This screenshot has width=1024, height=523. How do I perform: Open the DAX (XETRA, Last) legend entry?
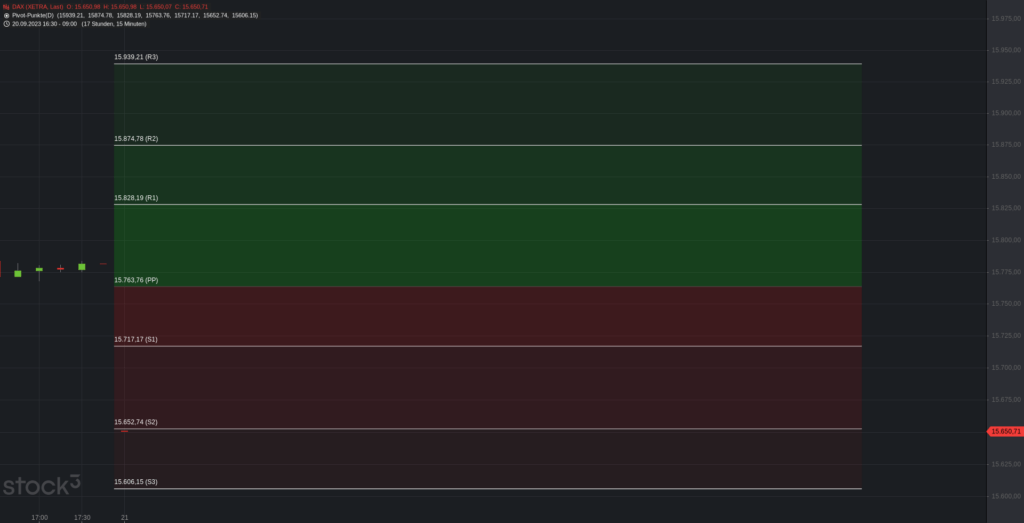coord(38,7)
